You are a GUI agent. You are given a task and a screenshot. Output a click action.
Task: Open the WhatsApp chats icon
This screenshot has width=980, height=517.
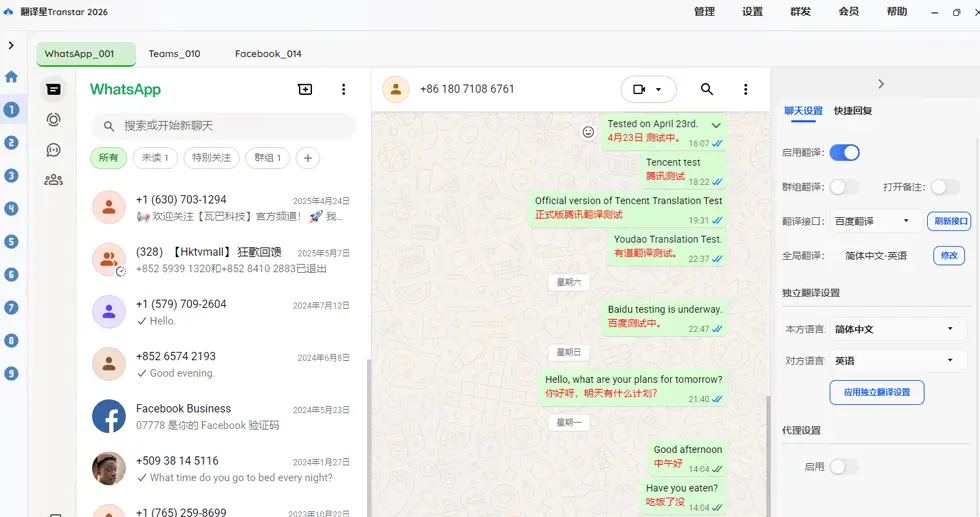(54, 89)
